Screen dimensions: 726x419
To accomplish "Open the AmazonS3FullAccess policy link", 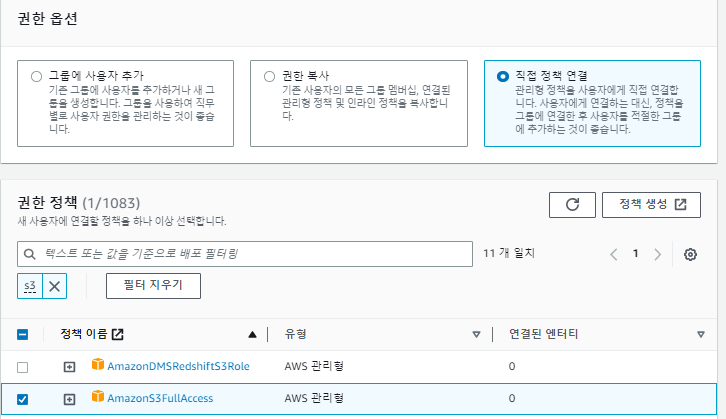I will coord(160,398).
